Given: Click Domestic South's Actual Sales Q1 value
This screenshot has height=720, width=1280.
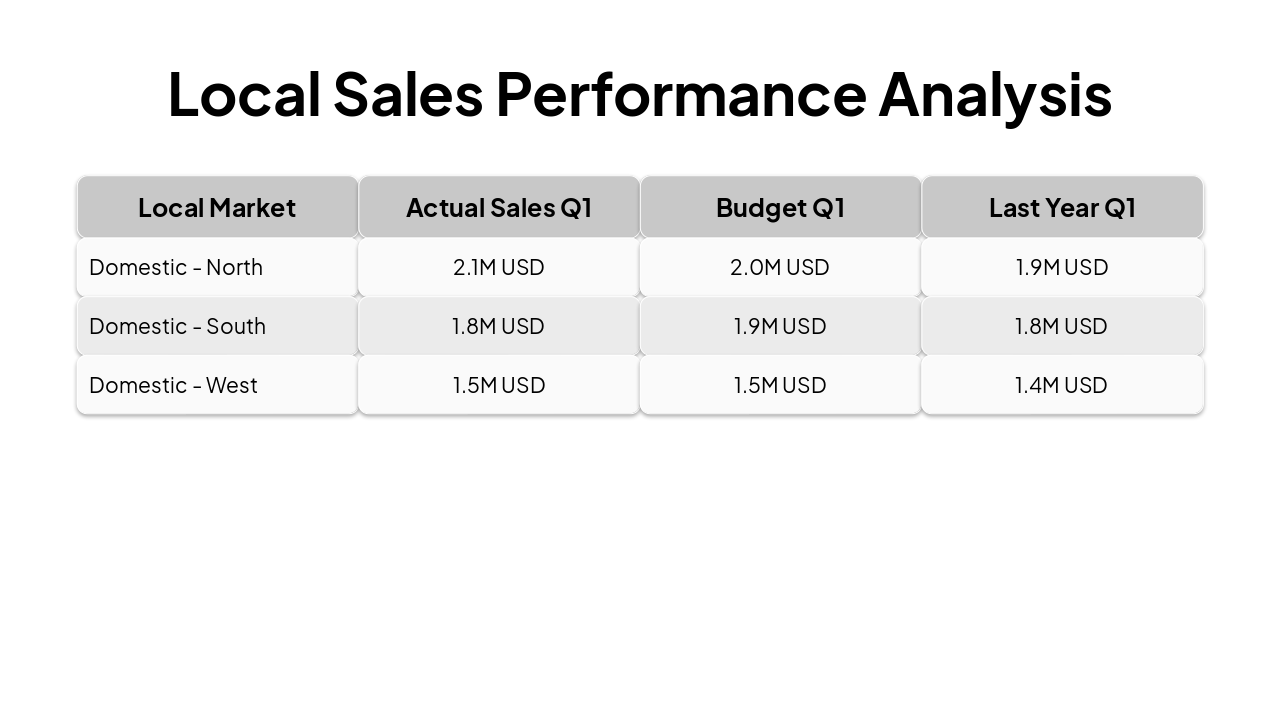Looking at the screenshot, I should [x=499, y=326].
